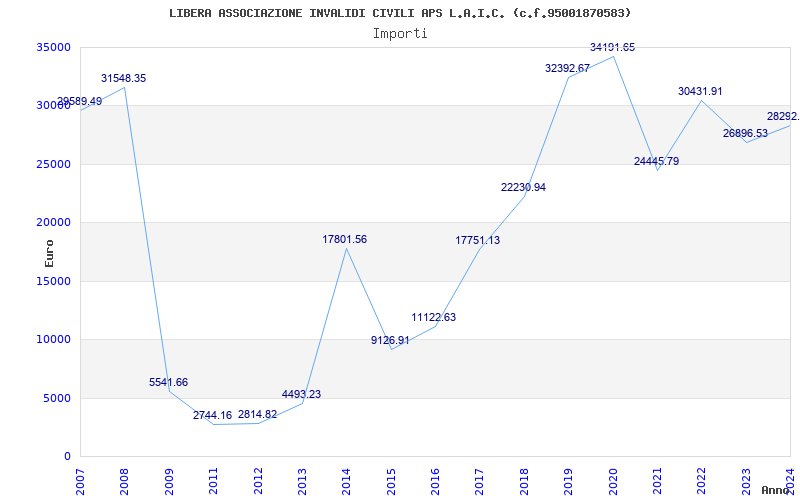Click the 24445.79 data label
Image resolution: width=800 pixels, height=500 pixels.
656,161
